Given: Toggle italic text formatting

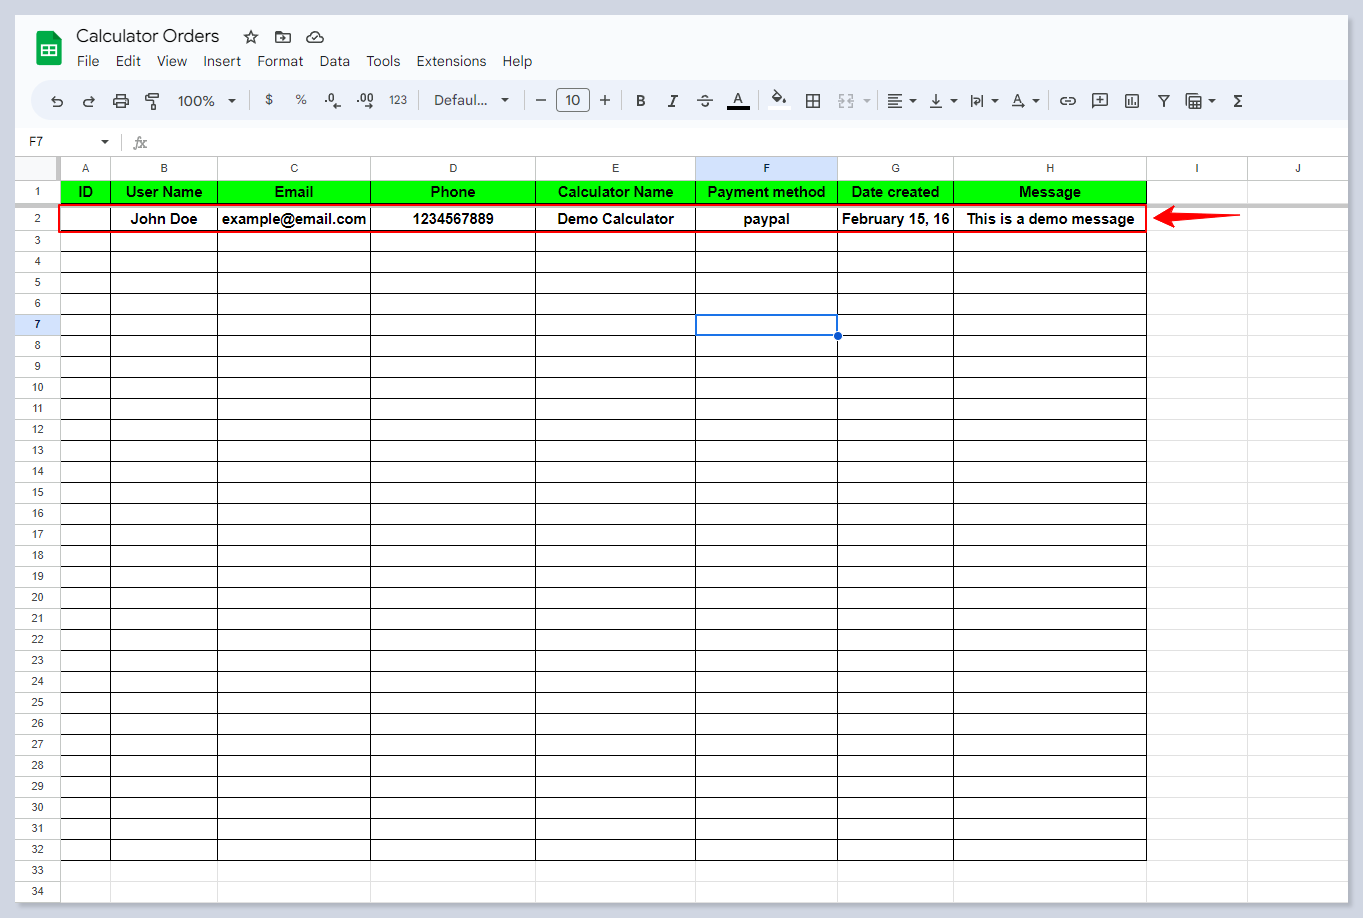Looking at the screenshot, I should pos(673,101).
